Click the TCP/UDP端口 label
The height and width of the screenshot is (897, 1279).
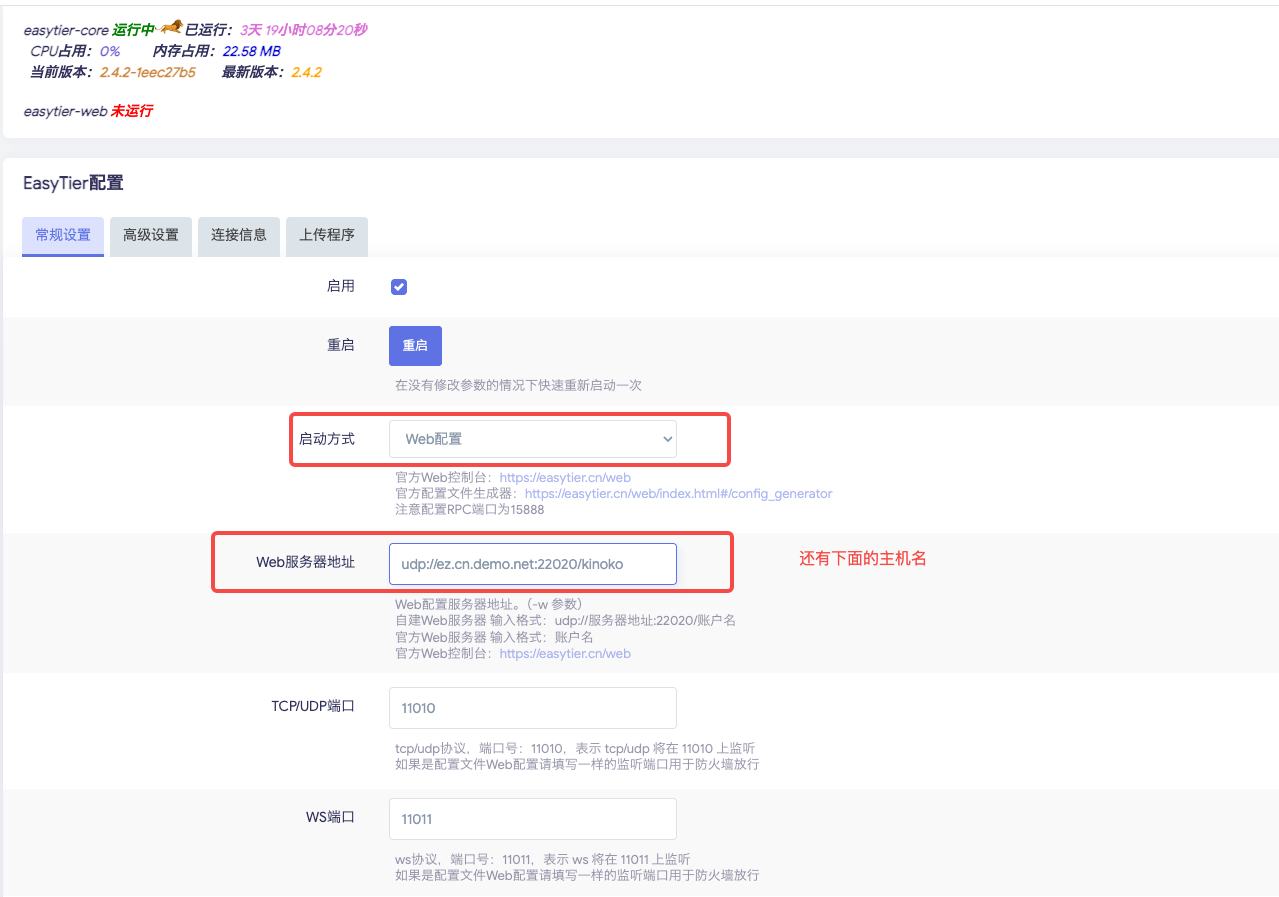click(313, 705)
